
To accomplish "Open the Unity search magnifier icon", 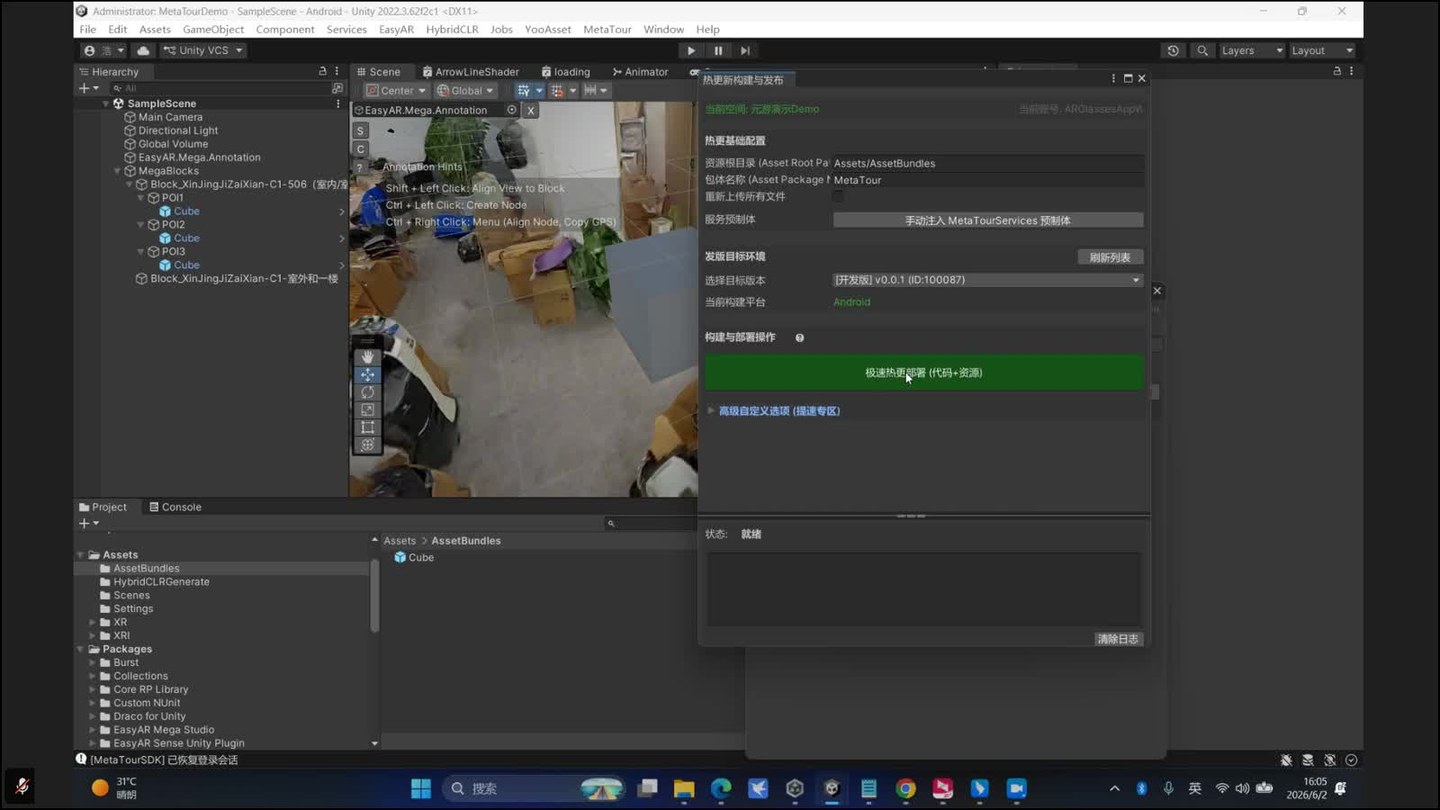I will tap(1202, 51).
